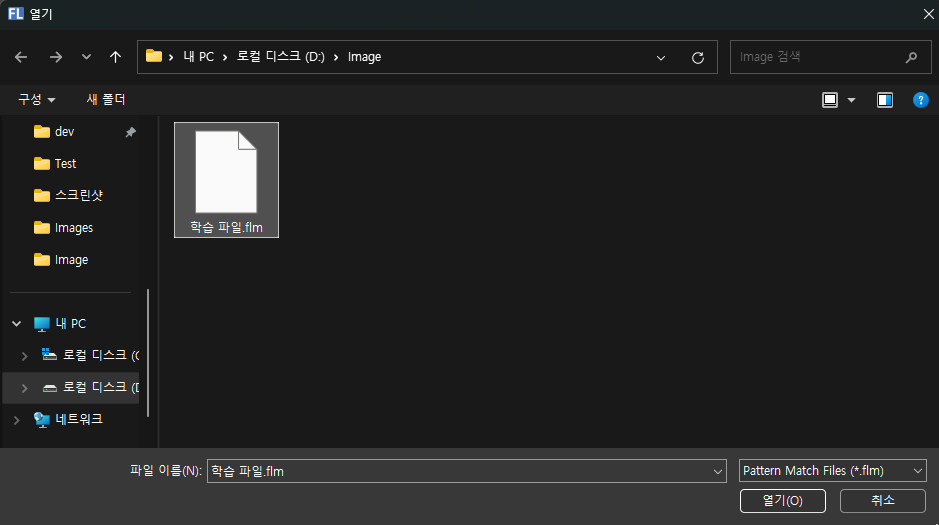Screen dimensions: 939x525
Task: Select 내 PC in the navigation tree
Action: click(70, 324)
